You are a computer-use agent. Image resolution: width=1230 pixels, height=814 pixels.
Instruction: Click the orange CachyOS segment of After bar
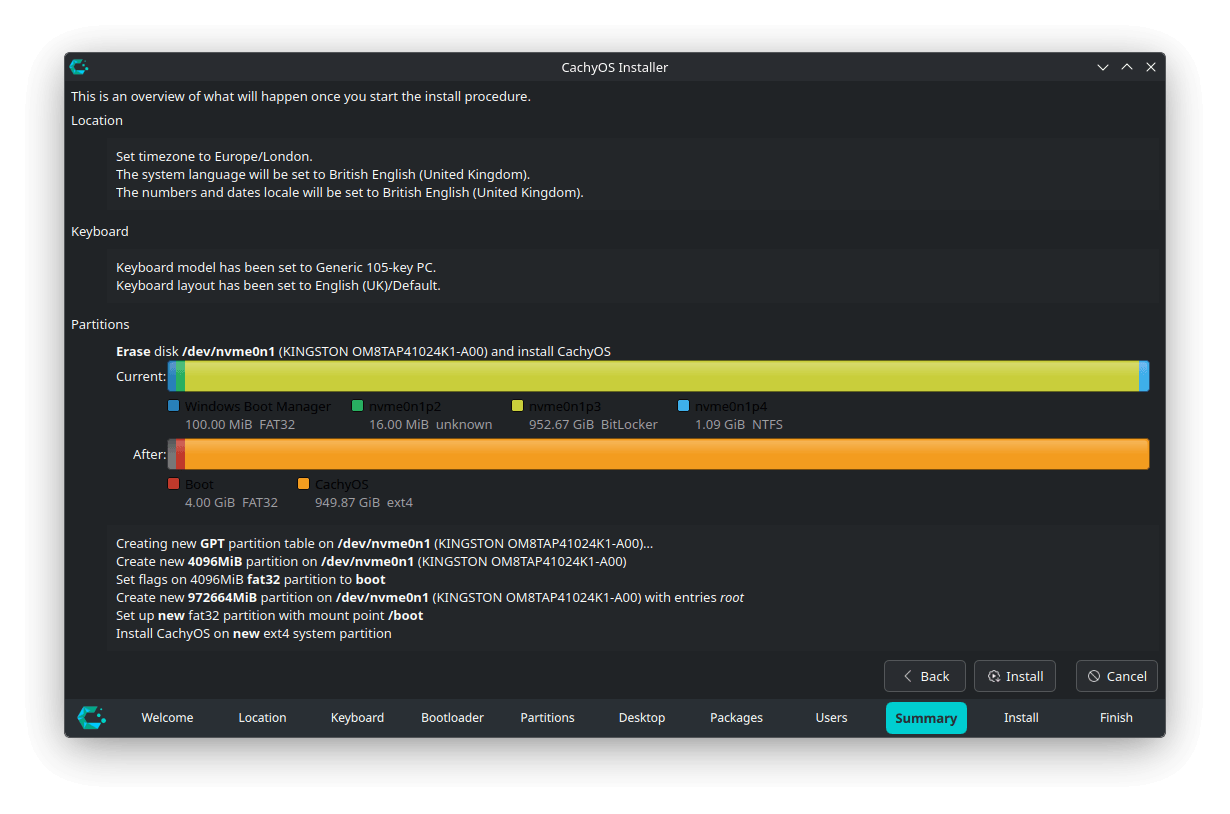[x=667, y=454]
